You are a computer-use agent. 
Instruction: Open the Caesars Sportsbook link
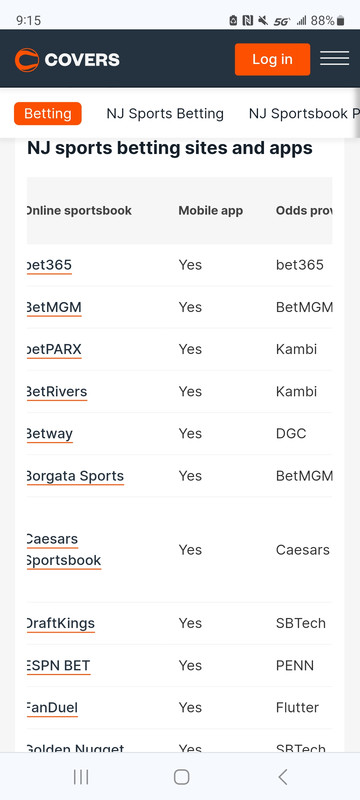64,549
